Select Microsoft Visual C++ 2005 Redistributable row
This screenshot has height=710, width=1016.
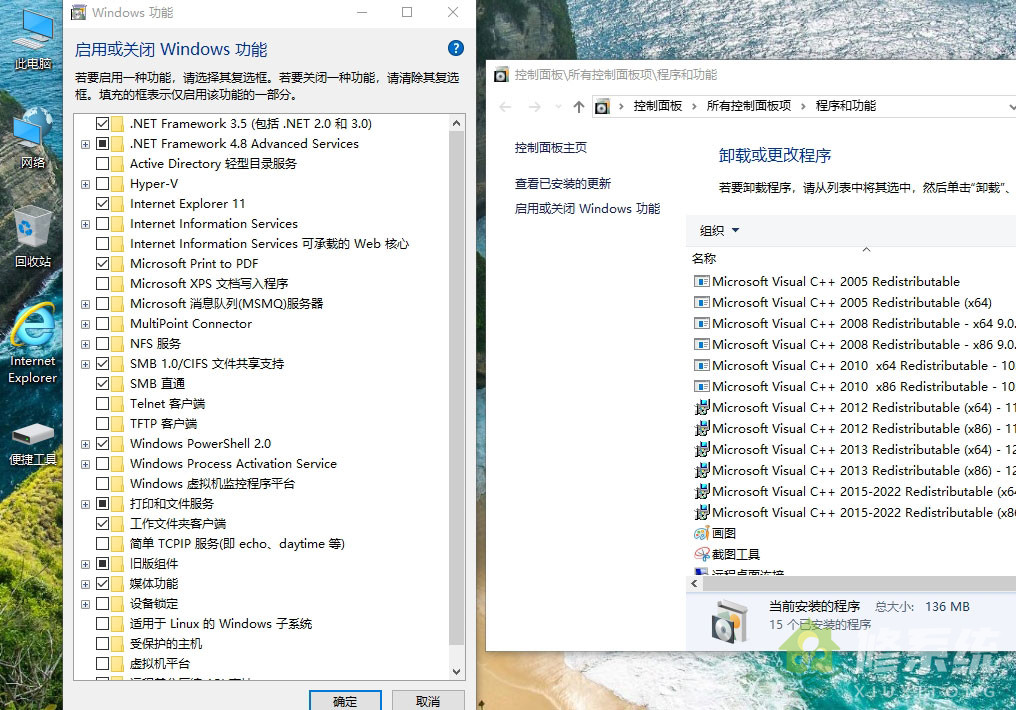tap(836, 282)
